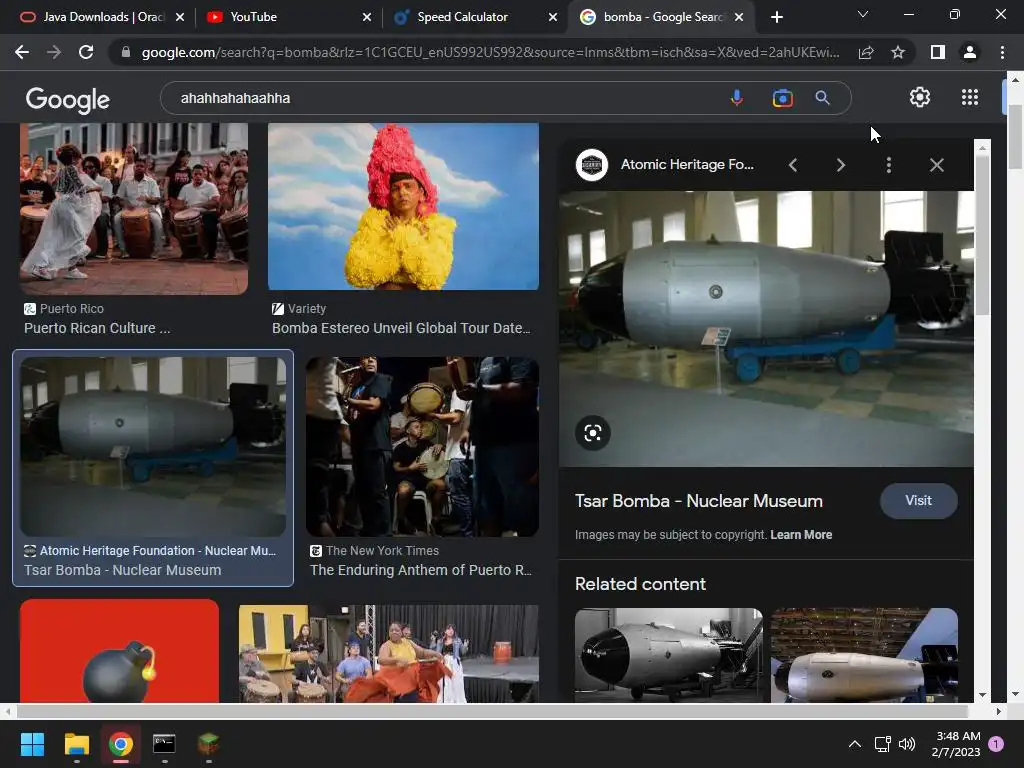Visit the Tsar Bomba source page
Screen dimensions: 1024x768
918,501
